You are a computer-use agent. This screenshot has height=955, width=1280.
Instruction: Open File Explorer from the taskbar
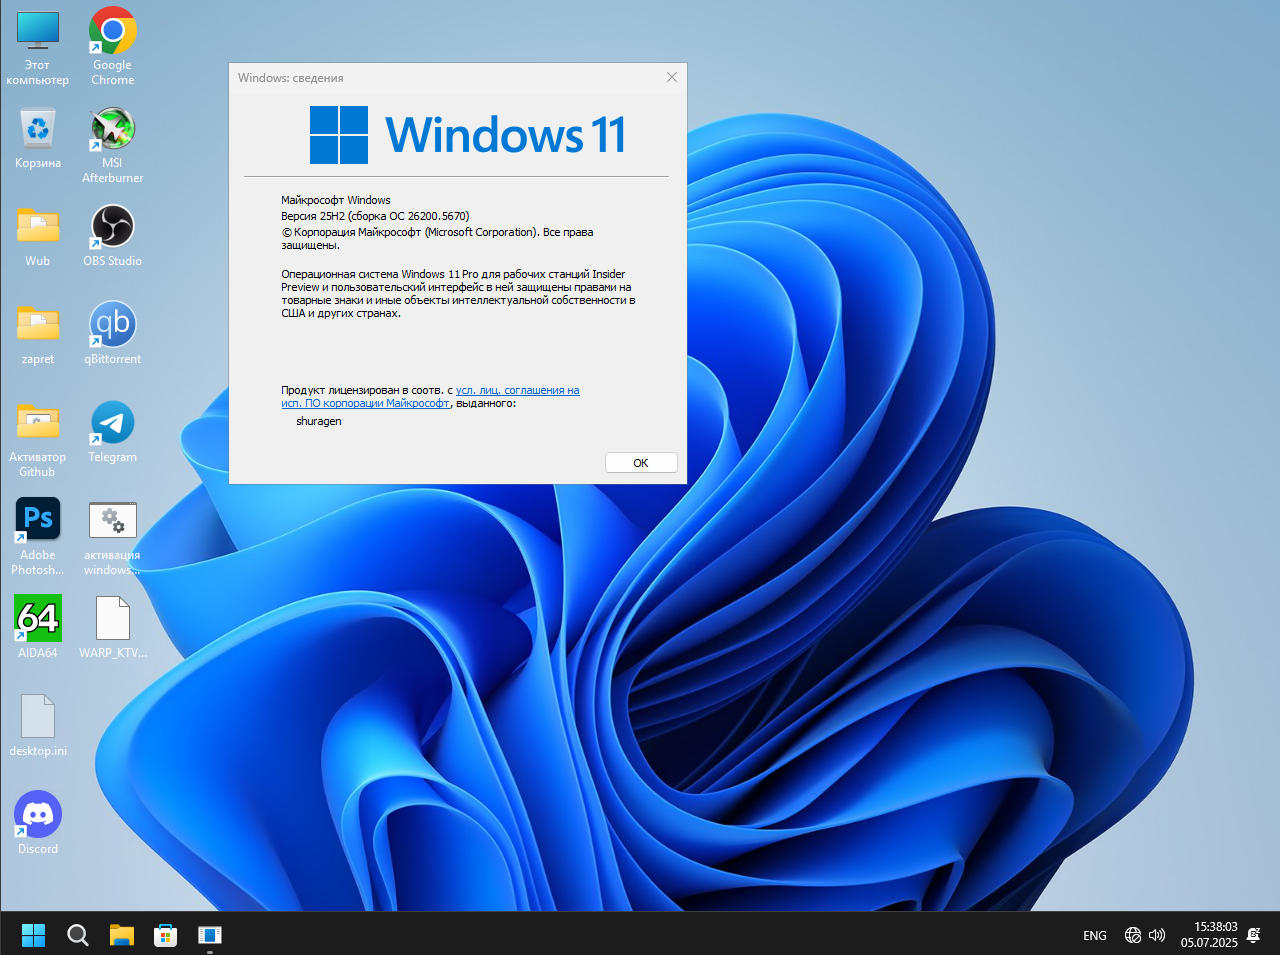122,935
